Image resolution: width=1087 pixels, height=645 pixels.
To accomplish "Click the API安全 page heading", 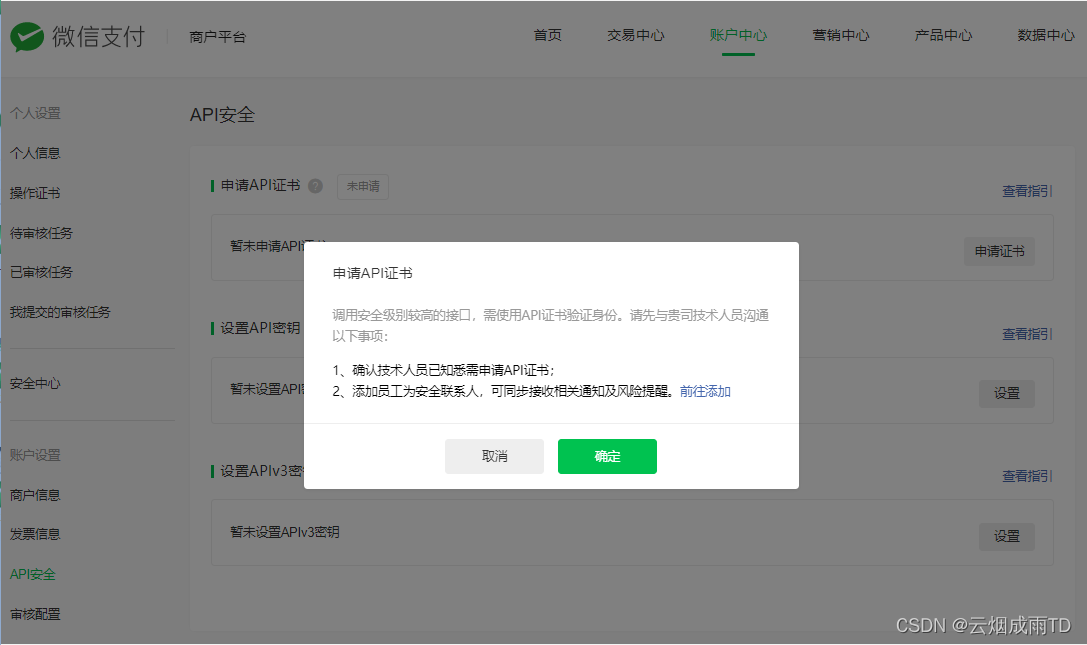I will click(x=223, y=114).
